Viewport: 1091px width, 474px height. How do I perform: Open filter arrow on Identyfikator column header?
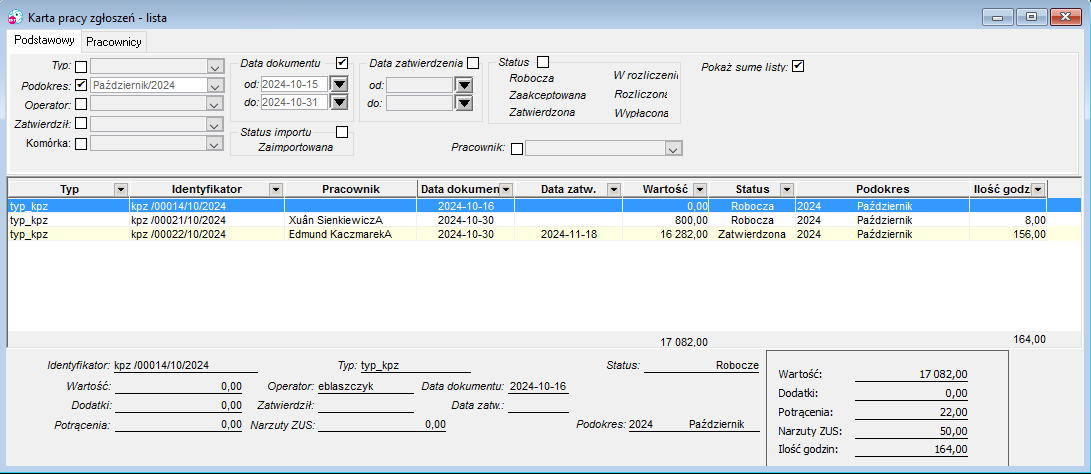(276, 189)
